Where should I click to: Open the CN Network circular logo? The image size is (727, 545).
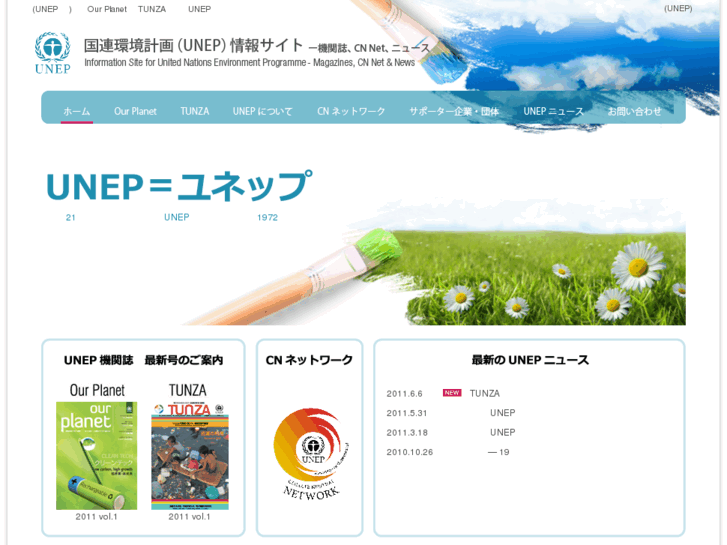click(x=311, y=454)
